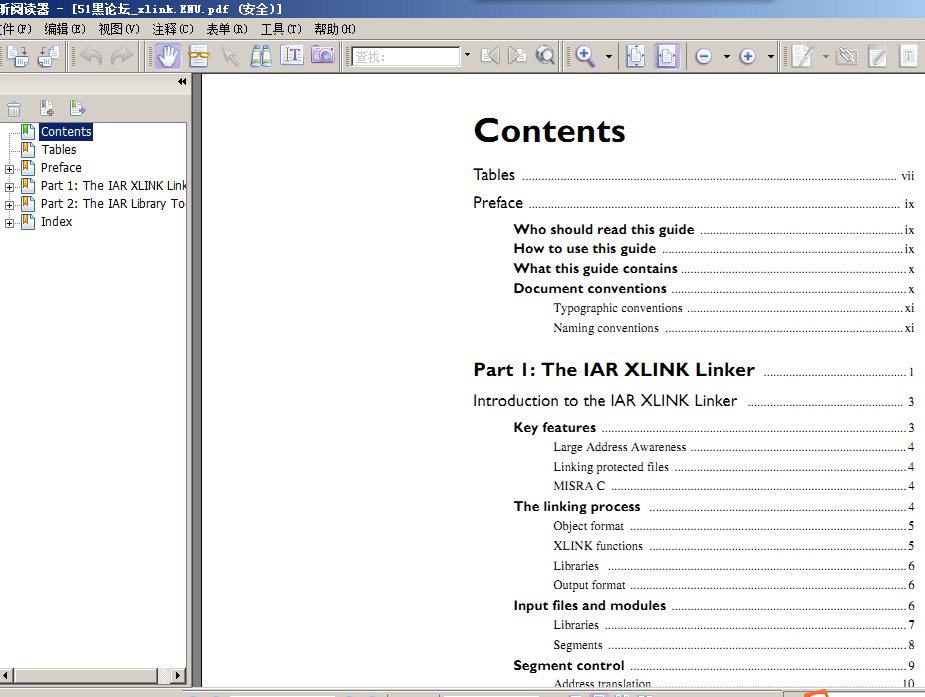Image resolution: width=925 pixels, height=697 pixels.
Task: Expand Part 1: The IAR XLINK bookmark
Action: (x=9, y=188)
